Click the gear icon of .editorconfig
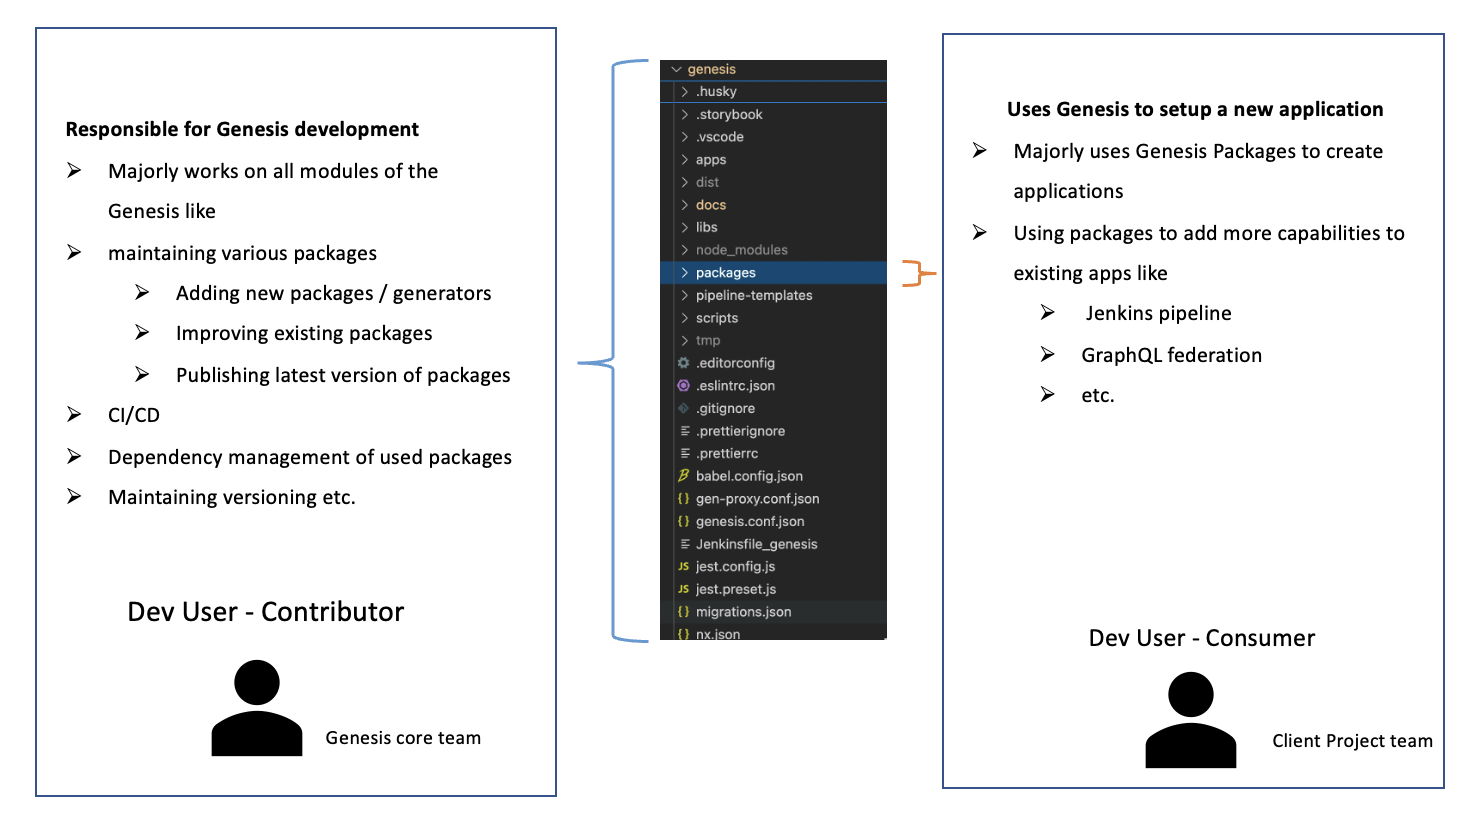Image resolution: width=1476 pixels, height=824 pixels. tap(684, 363)
